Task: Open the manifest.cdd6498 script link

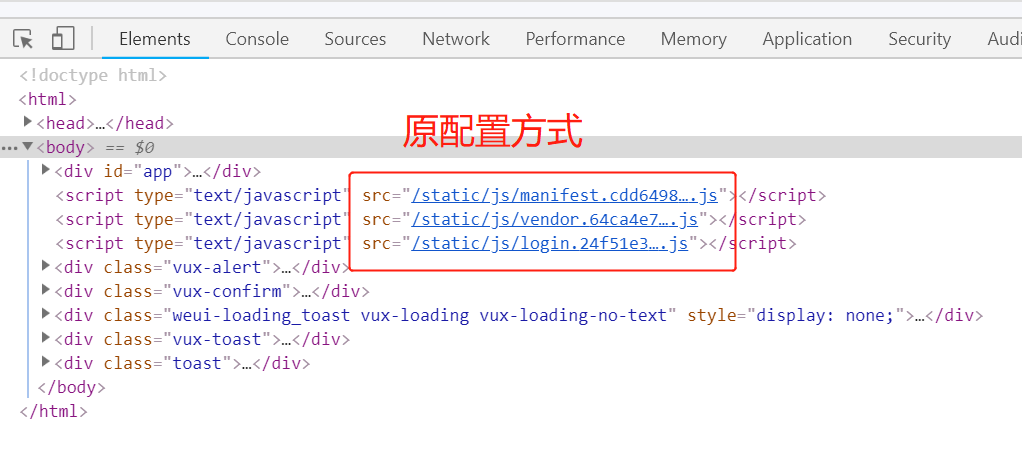Action: [x=565, y=195]
